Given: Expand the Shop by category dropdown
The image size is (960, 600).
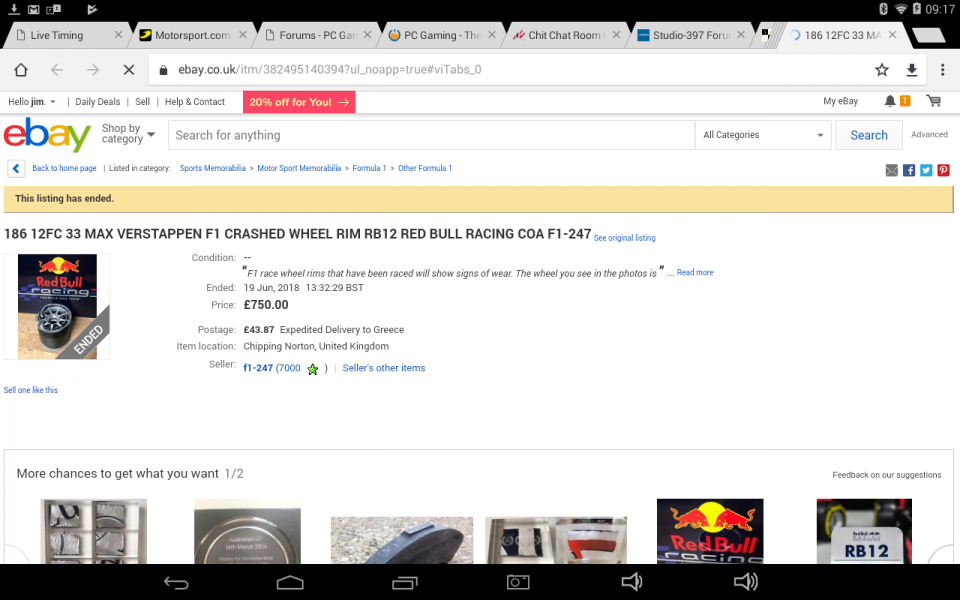Looking at the screenshot, I should 128,133.
